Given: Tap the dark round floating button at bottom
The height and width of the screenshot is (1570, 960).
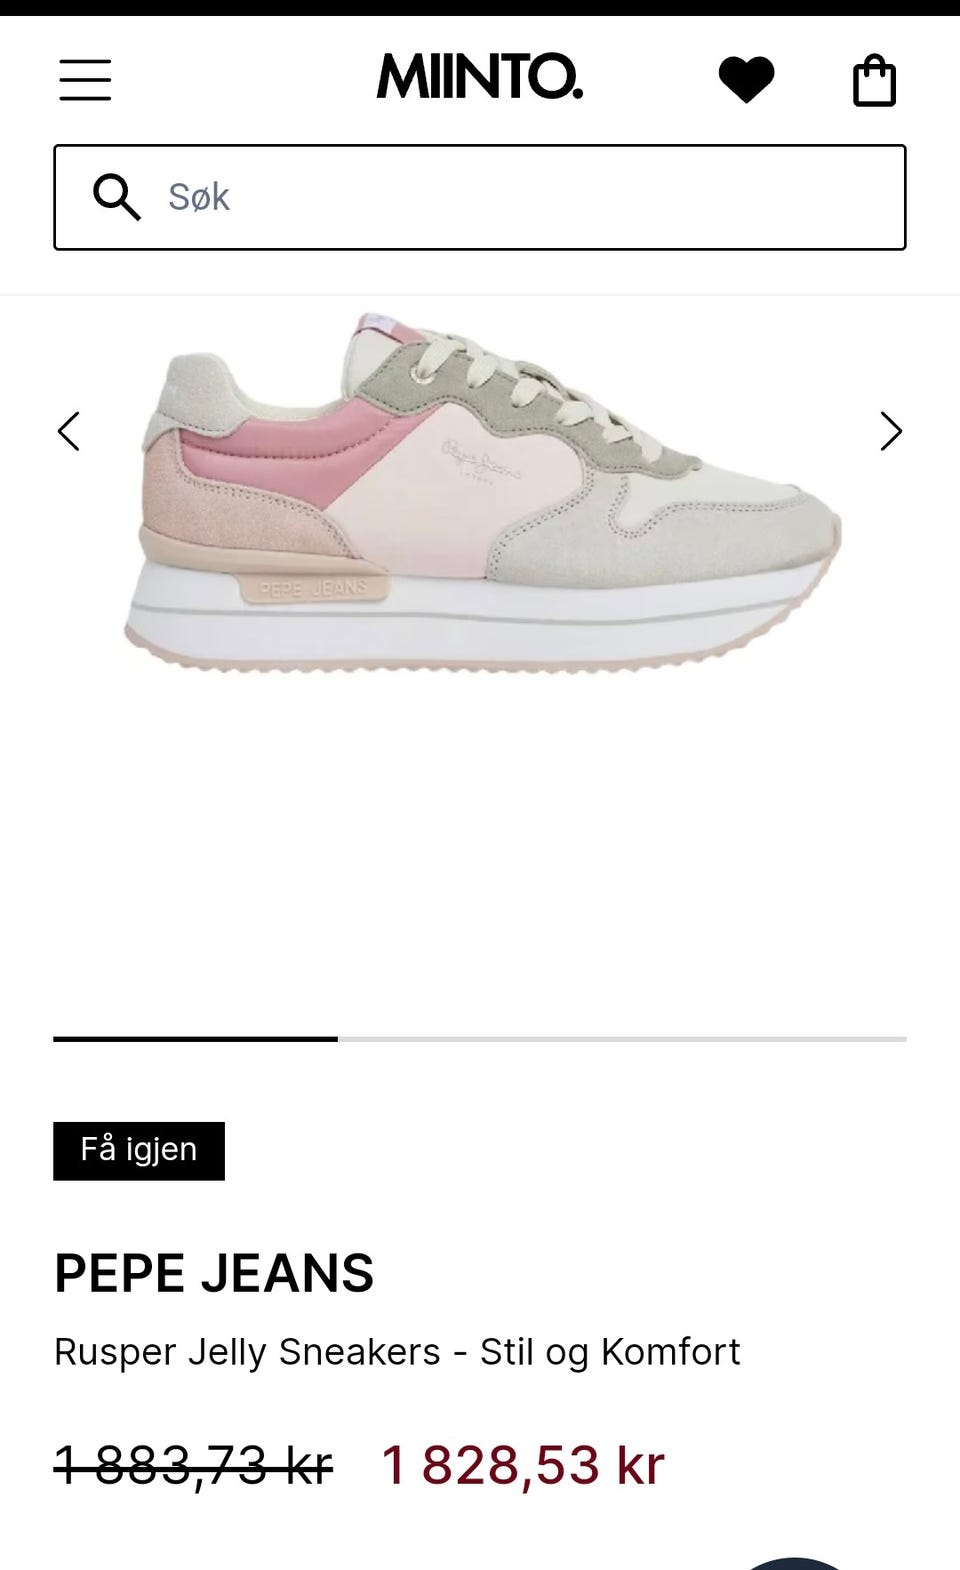Looking at the screenshot, I should pyautogui.click(x=795, y=1563).
